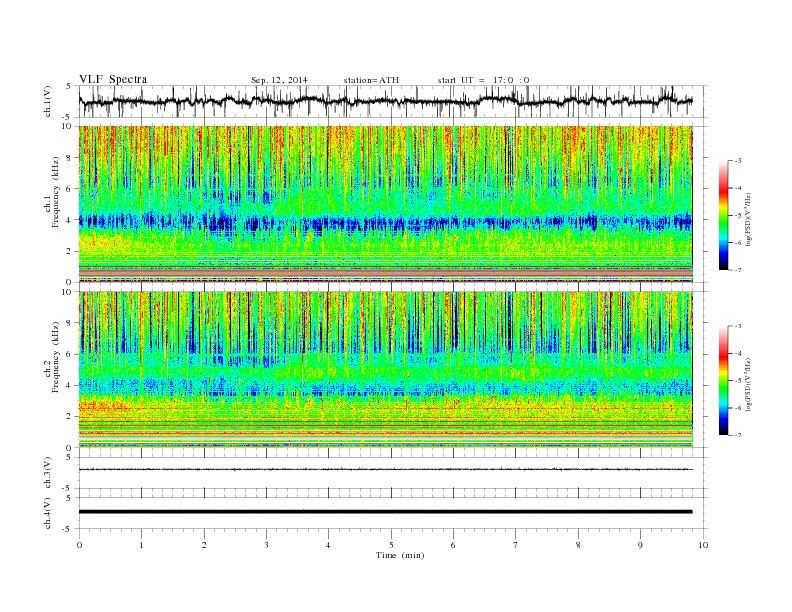This screenshot has height=612, width=792.
Task: Click the ch.2 color scale bar
Action: pyautogui.click(x=723, y=380)
